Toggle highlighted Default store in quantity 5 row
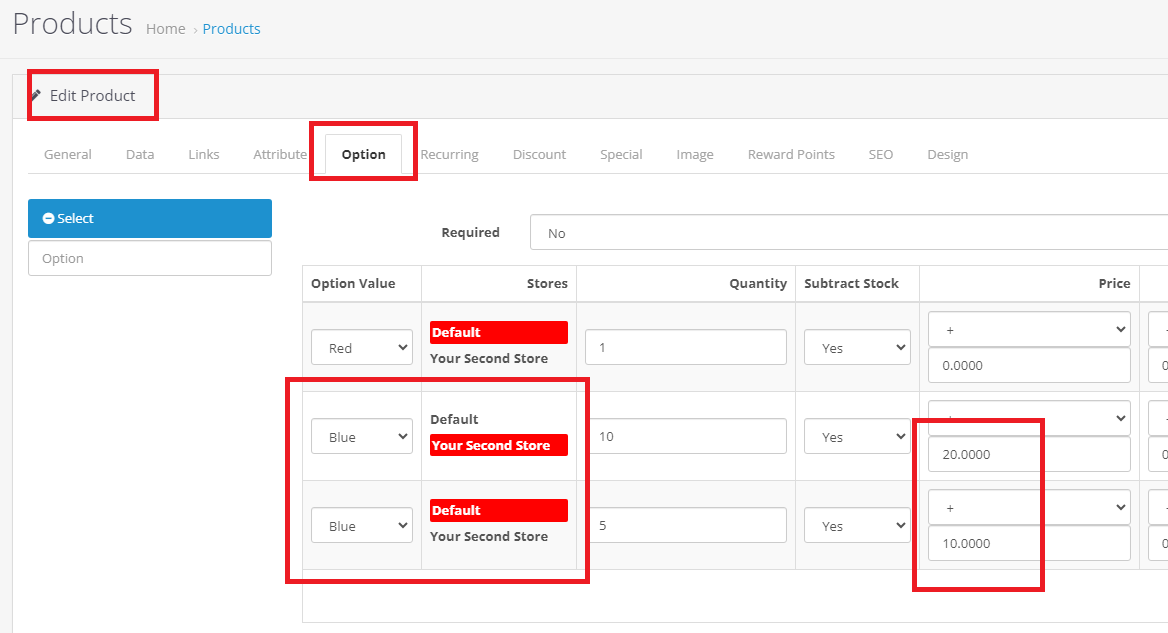1168x633 pixels. click(498, 510)
